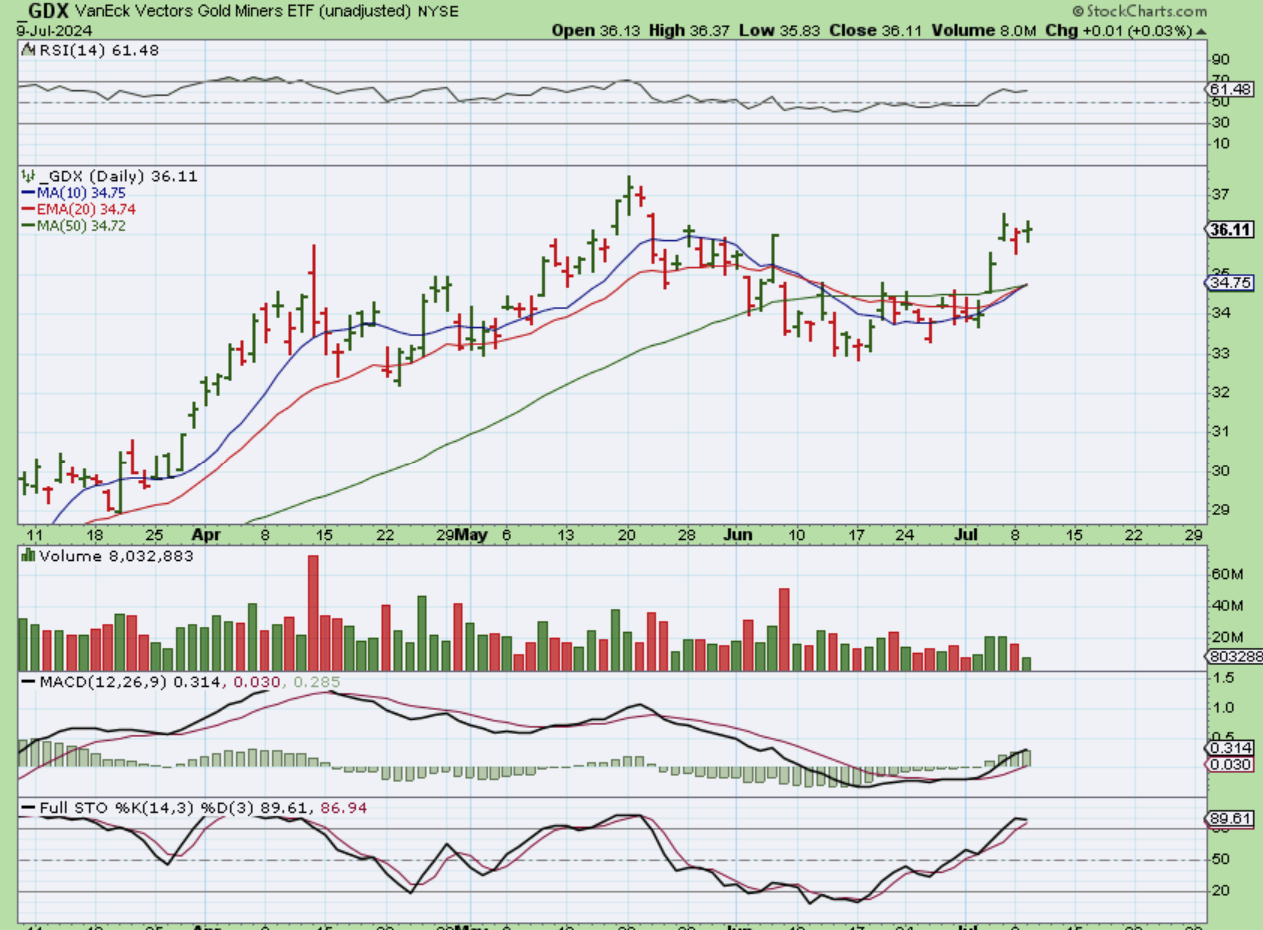The width and height of the screenshot is (1263, 930).
Task: Click the 40M label on the volume axis
Action: (x=1226, y=606)
